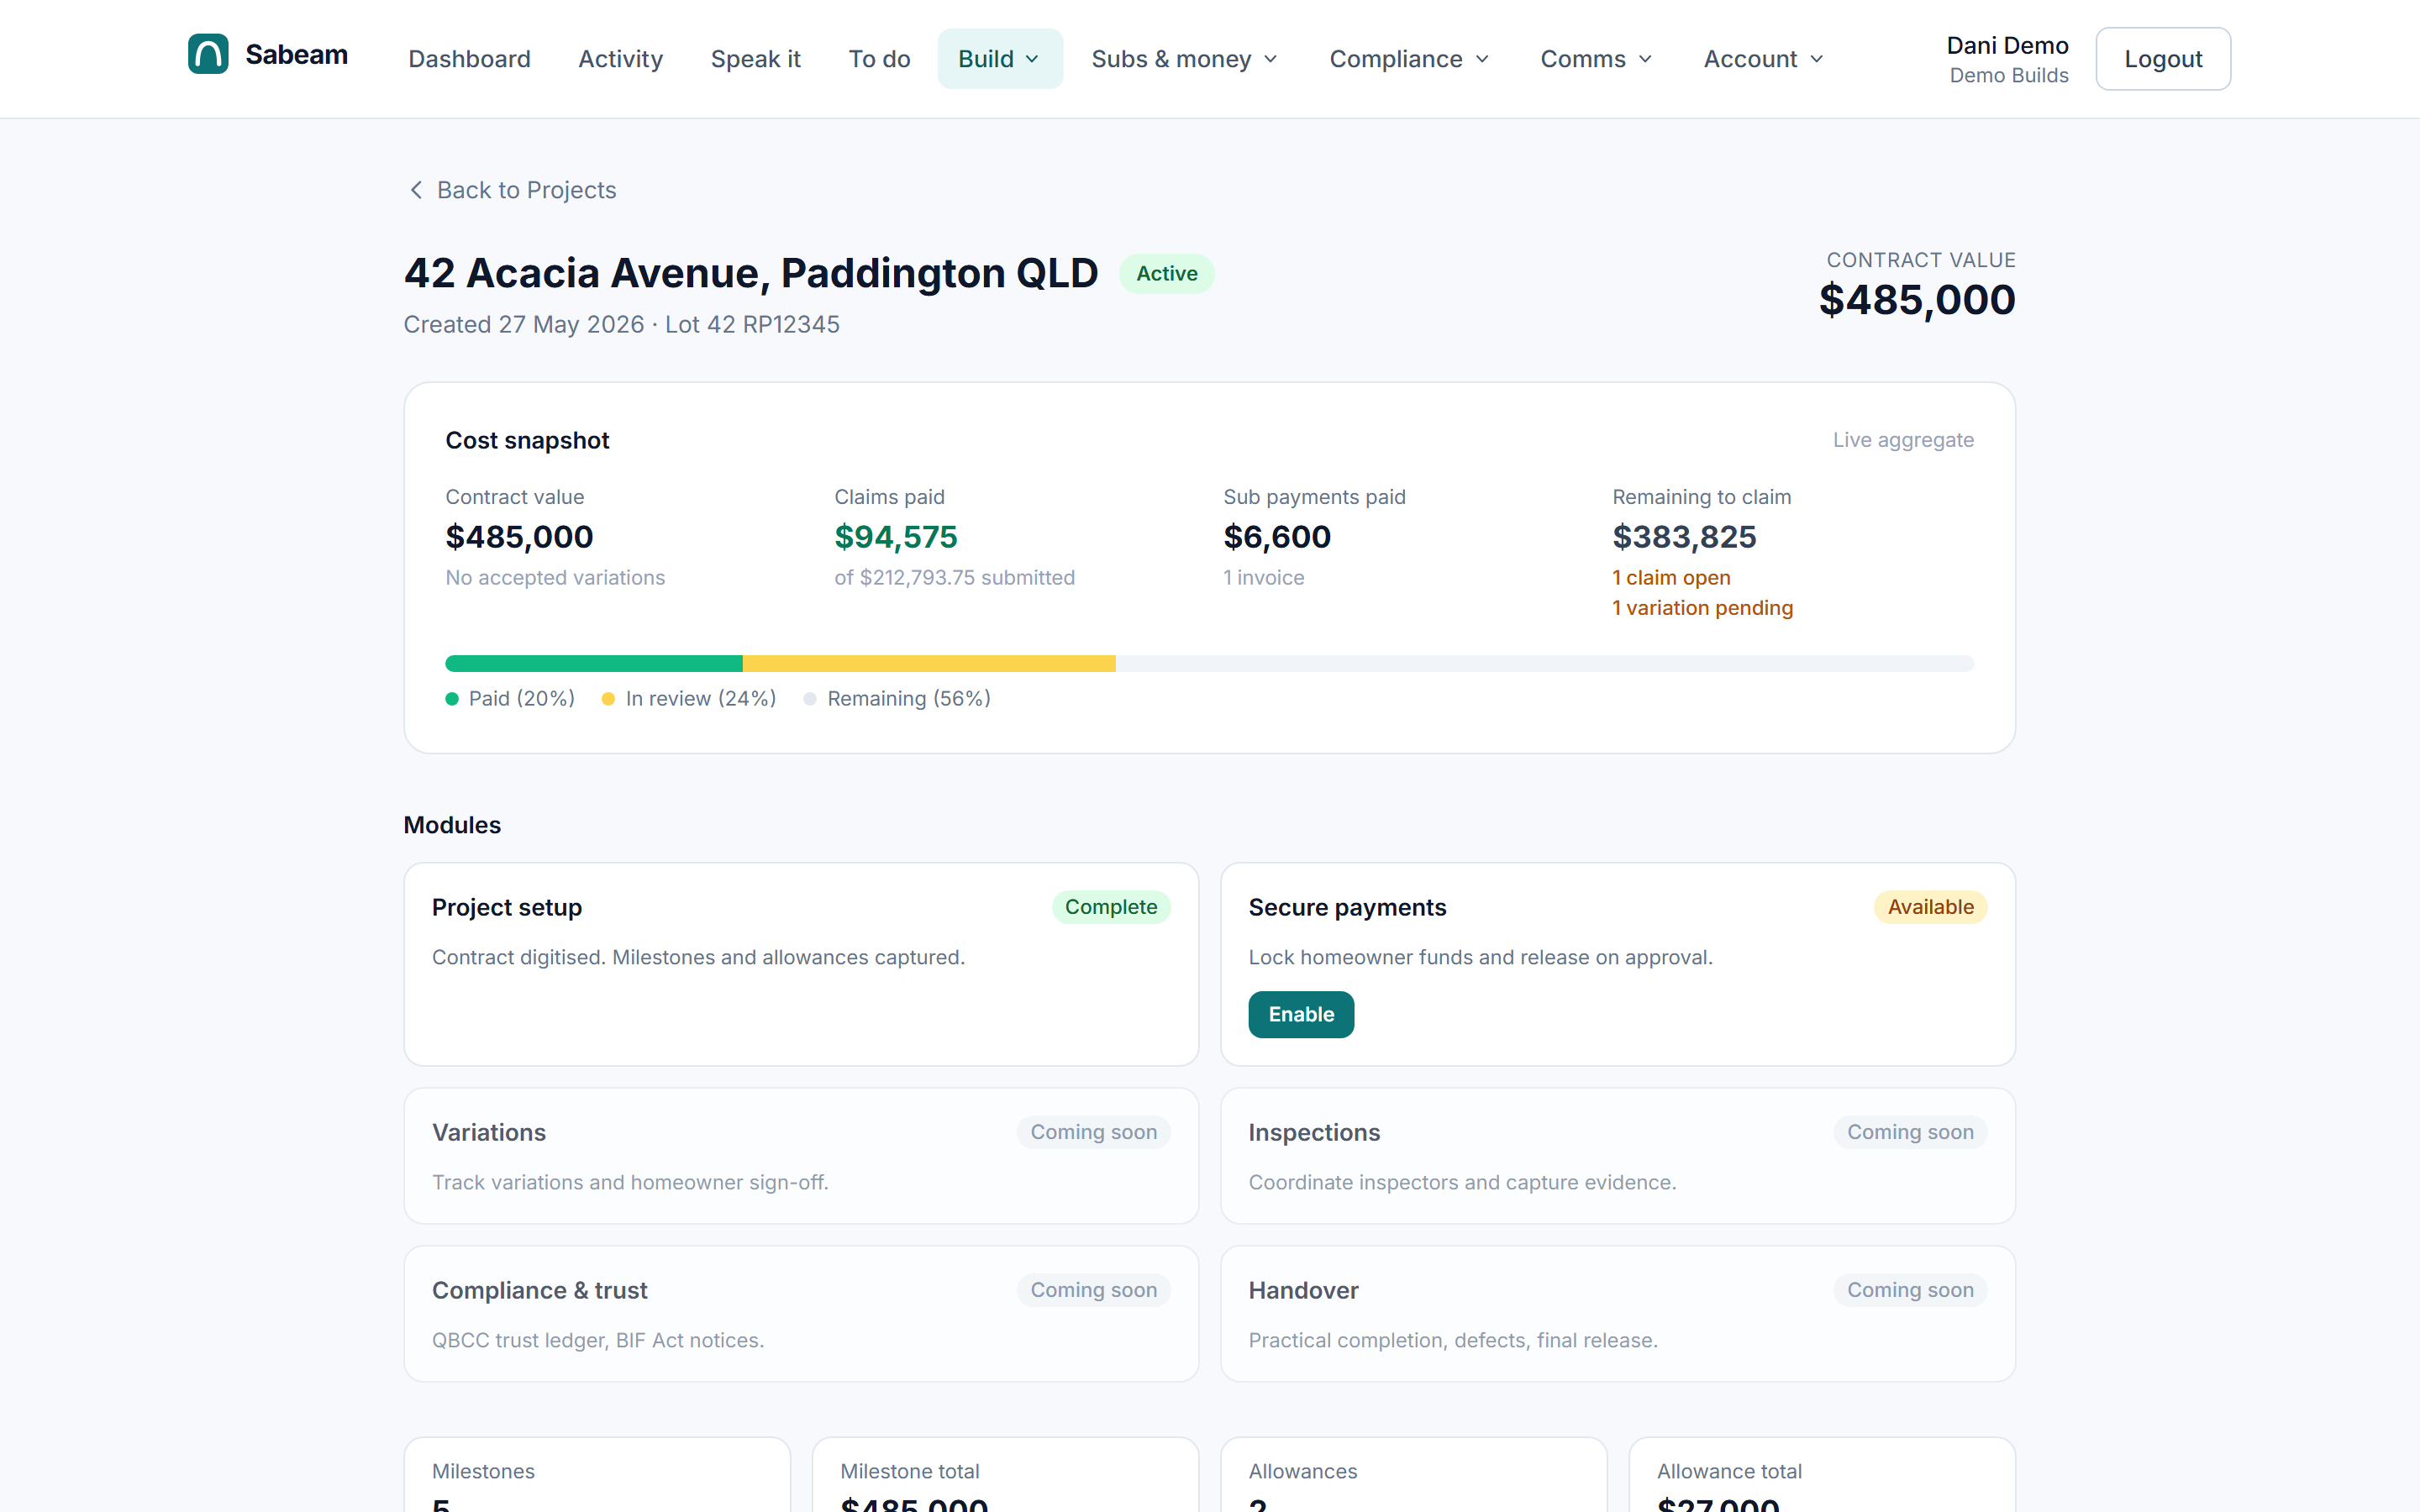The height and width of the screenshot is (1512, 2420).
Task: Open the Project setup module card
Action: coord(801,964)
